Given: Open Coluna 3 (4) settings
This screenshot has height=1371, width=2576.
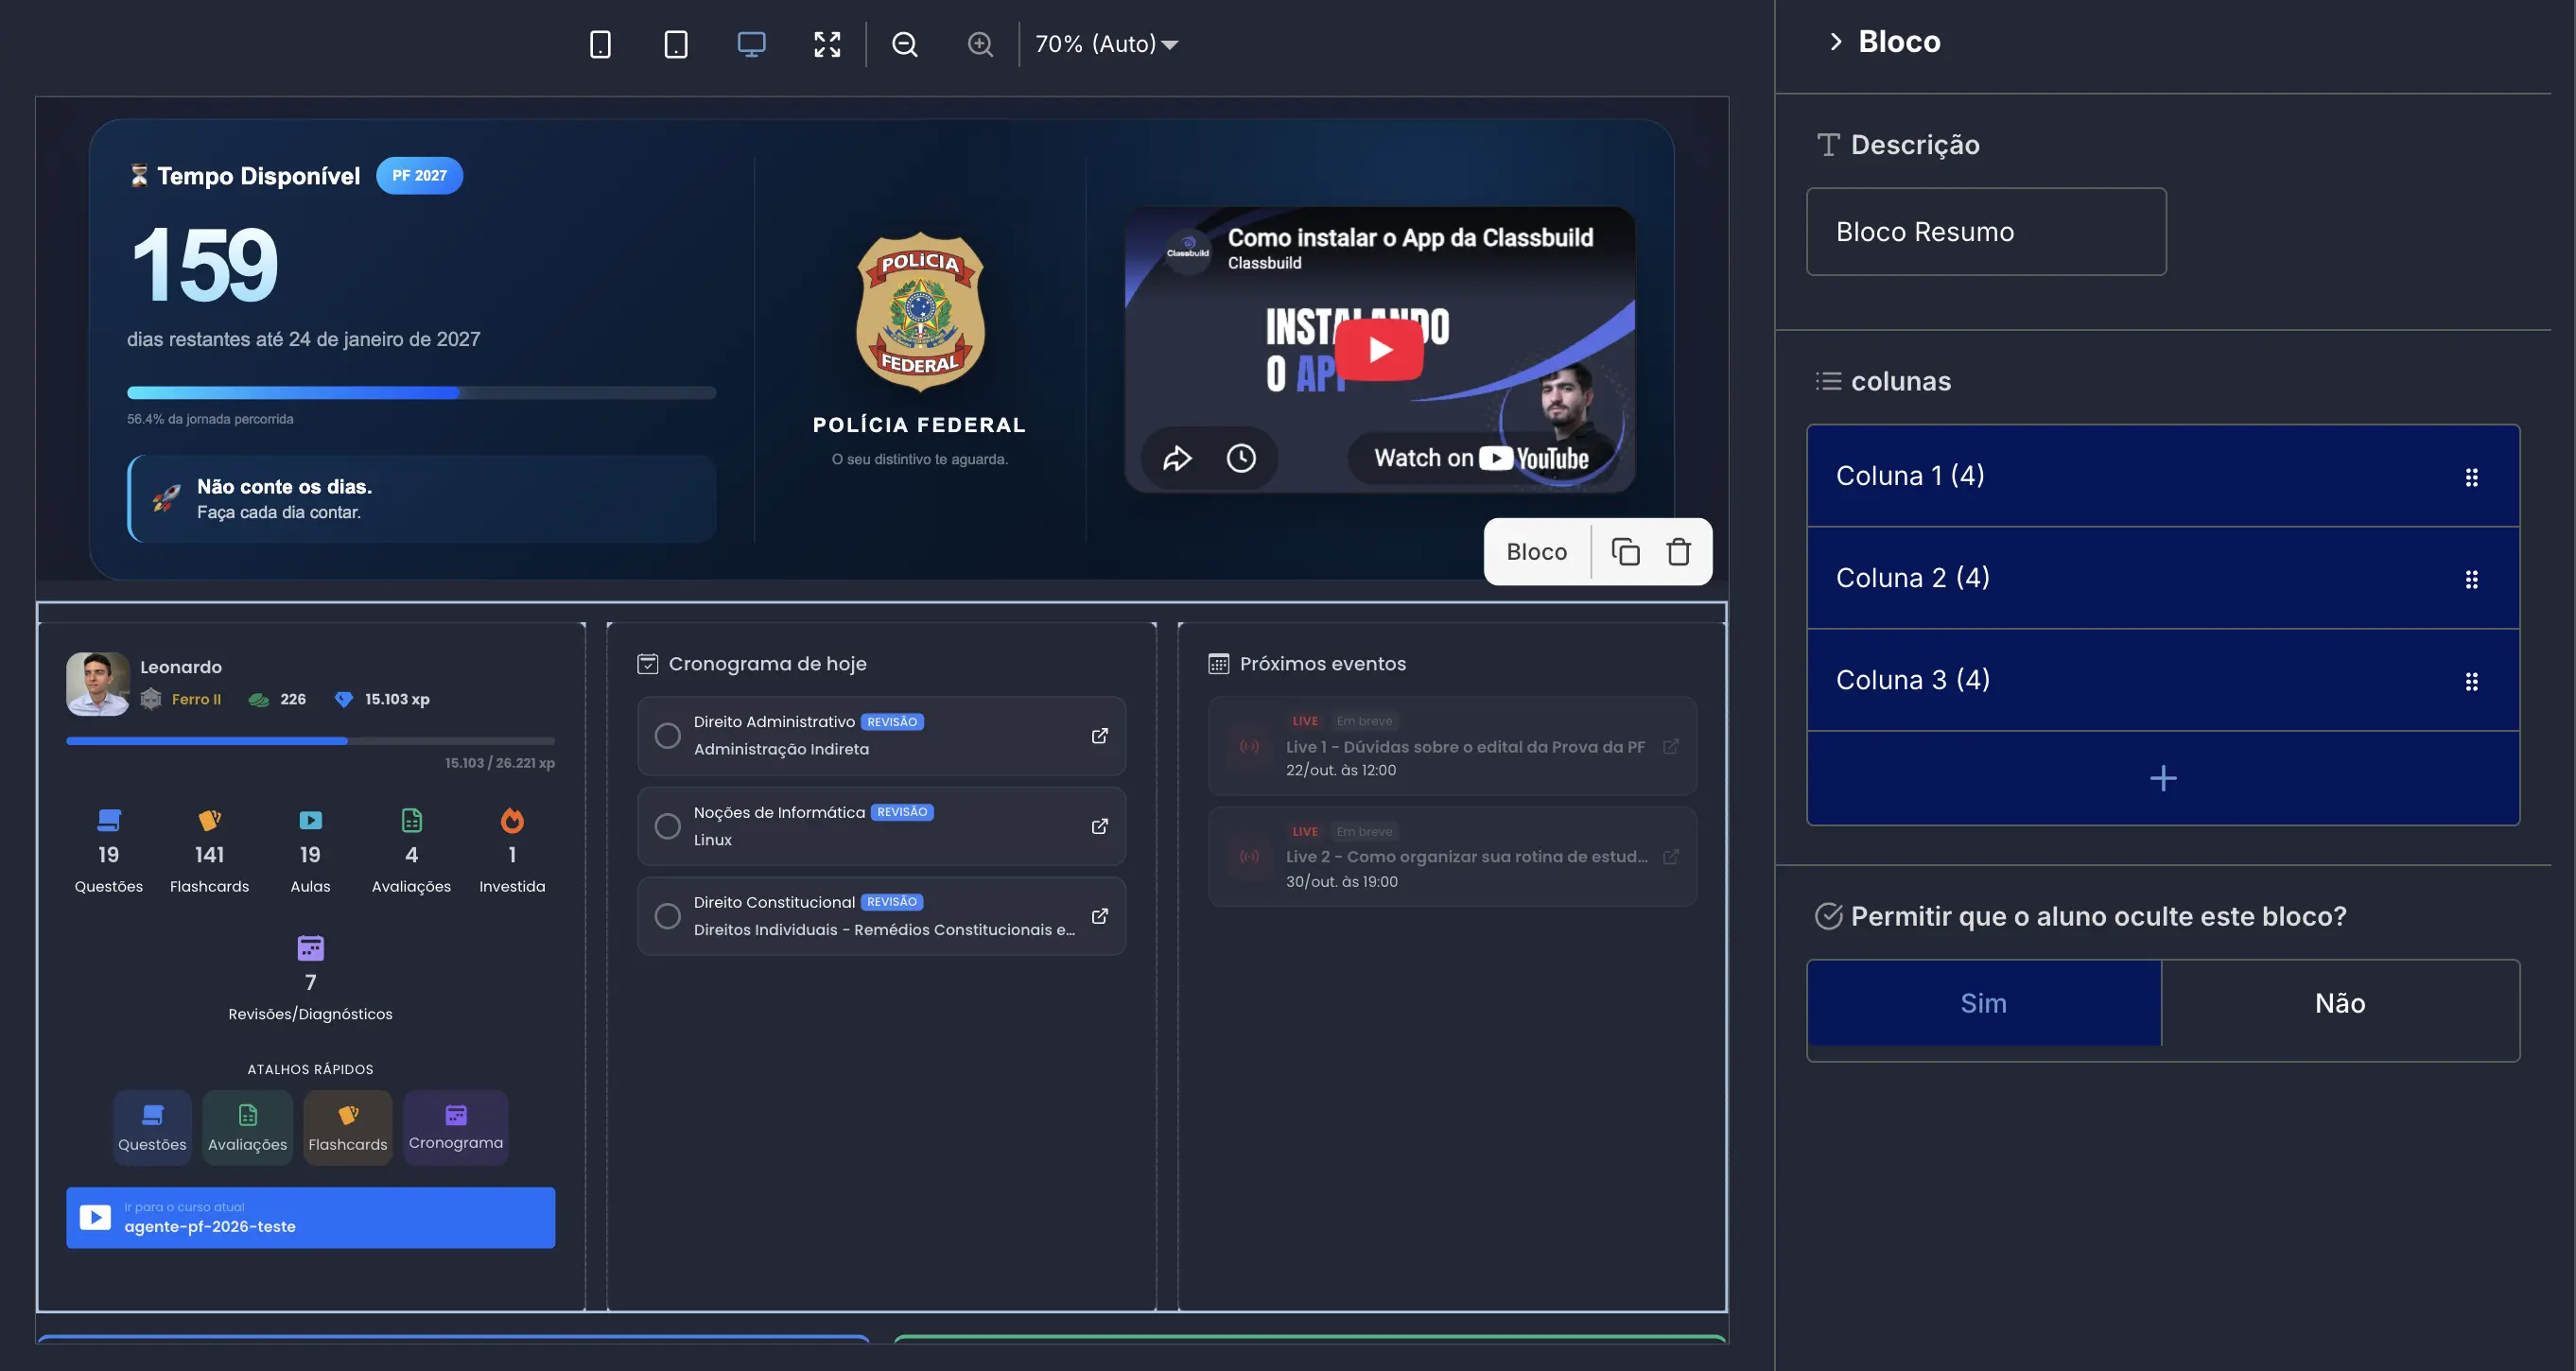Looking at the screenshot, I should click(2163, 680).
